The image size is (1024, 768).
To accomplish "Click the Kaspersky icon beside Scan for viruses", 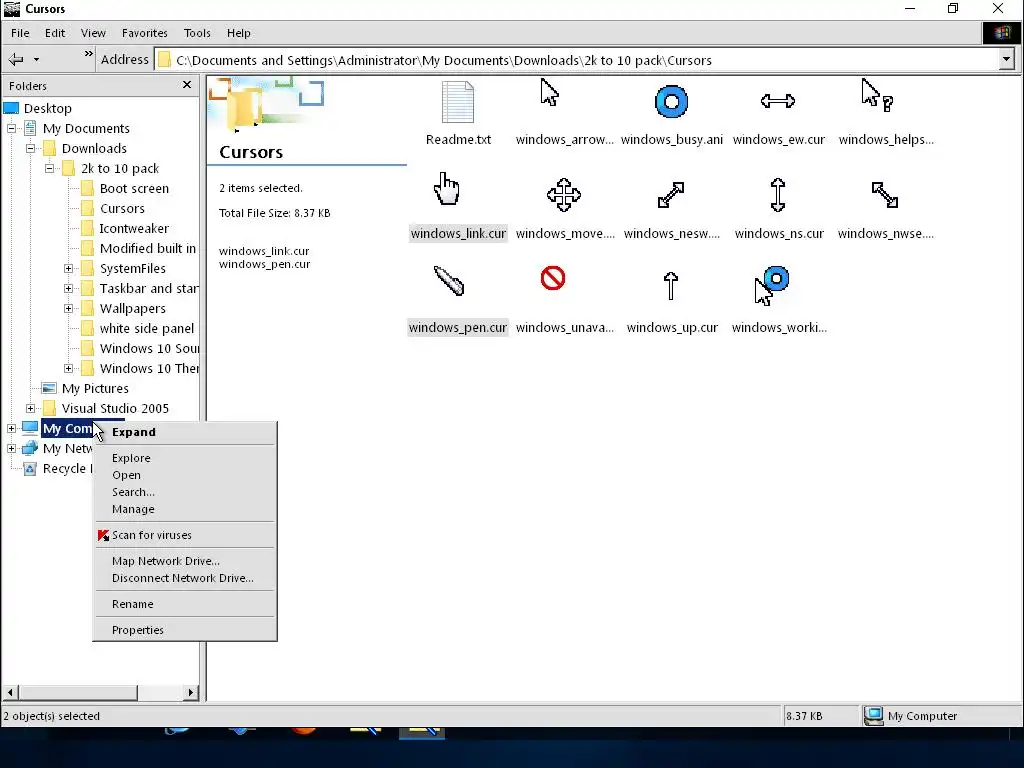I will click(x=103, y=536).
